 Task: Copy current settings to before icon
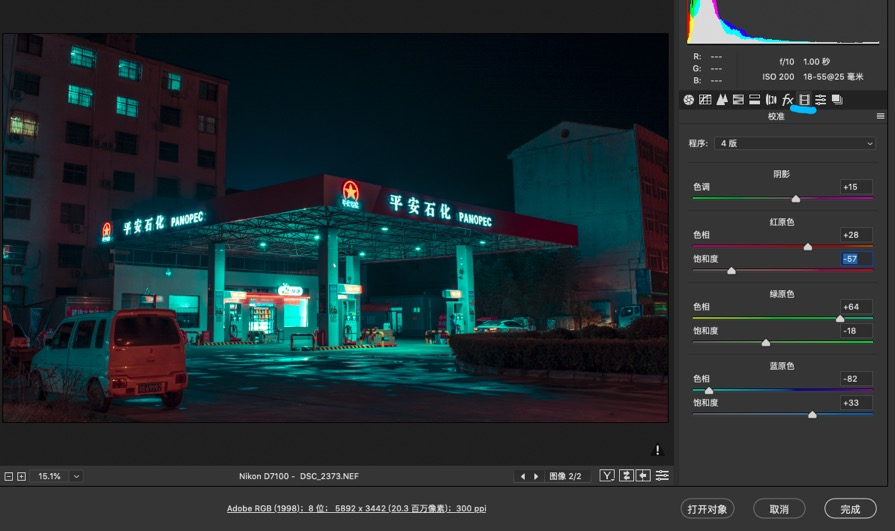click(643, 476)
